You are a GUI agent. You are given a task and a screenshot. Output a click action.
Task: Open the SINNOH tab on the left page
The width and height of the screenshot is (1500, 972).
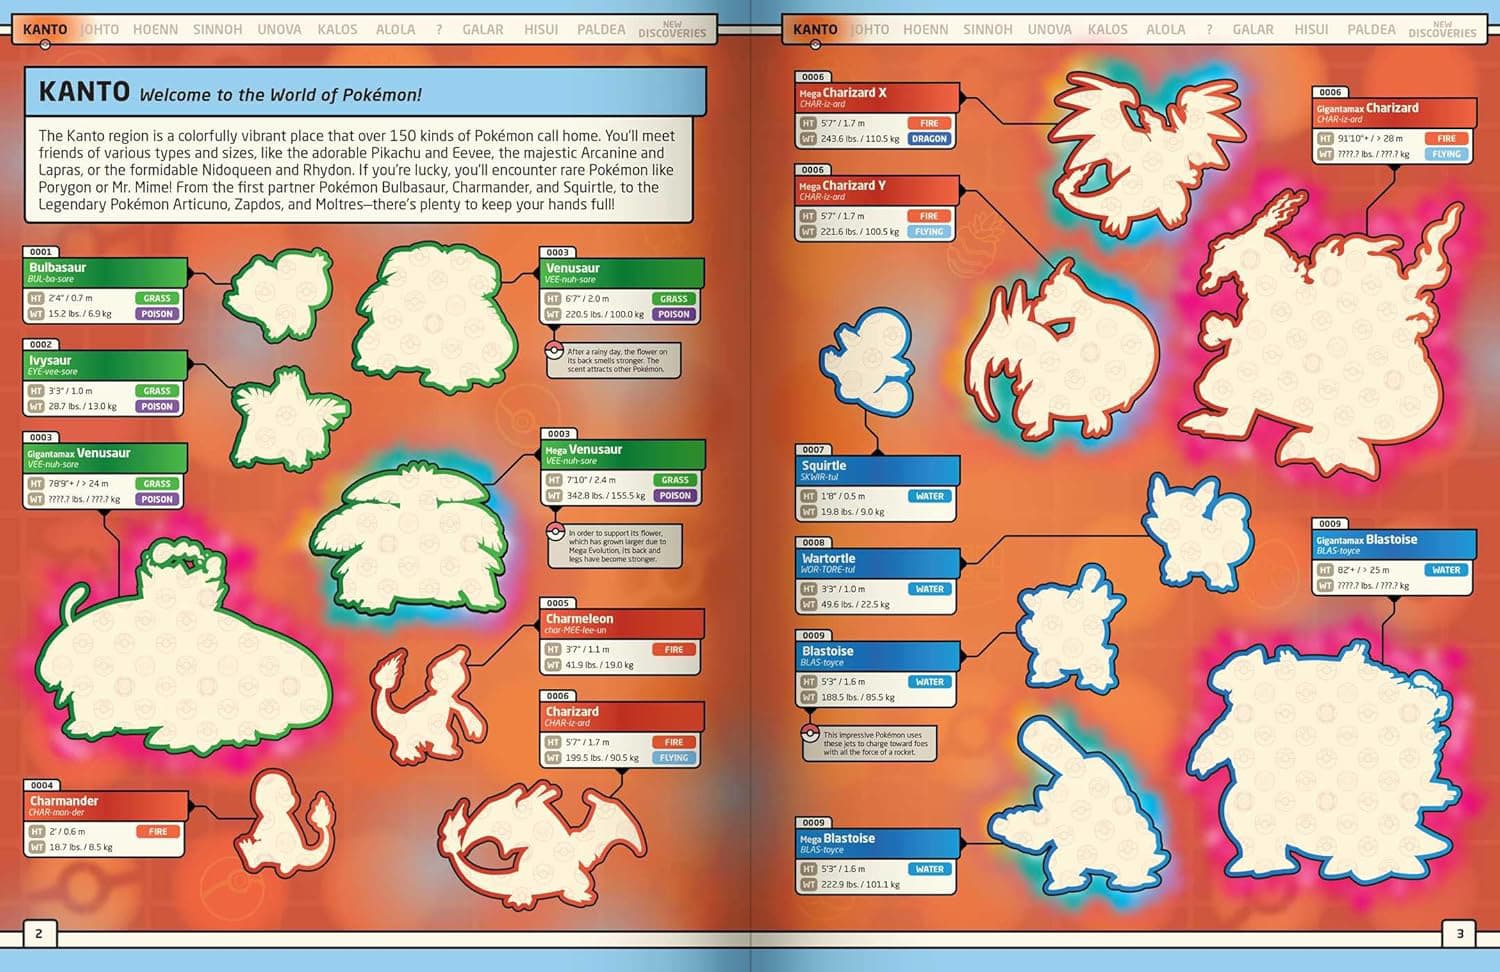point(217,29)
